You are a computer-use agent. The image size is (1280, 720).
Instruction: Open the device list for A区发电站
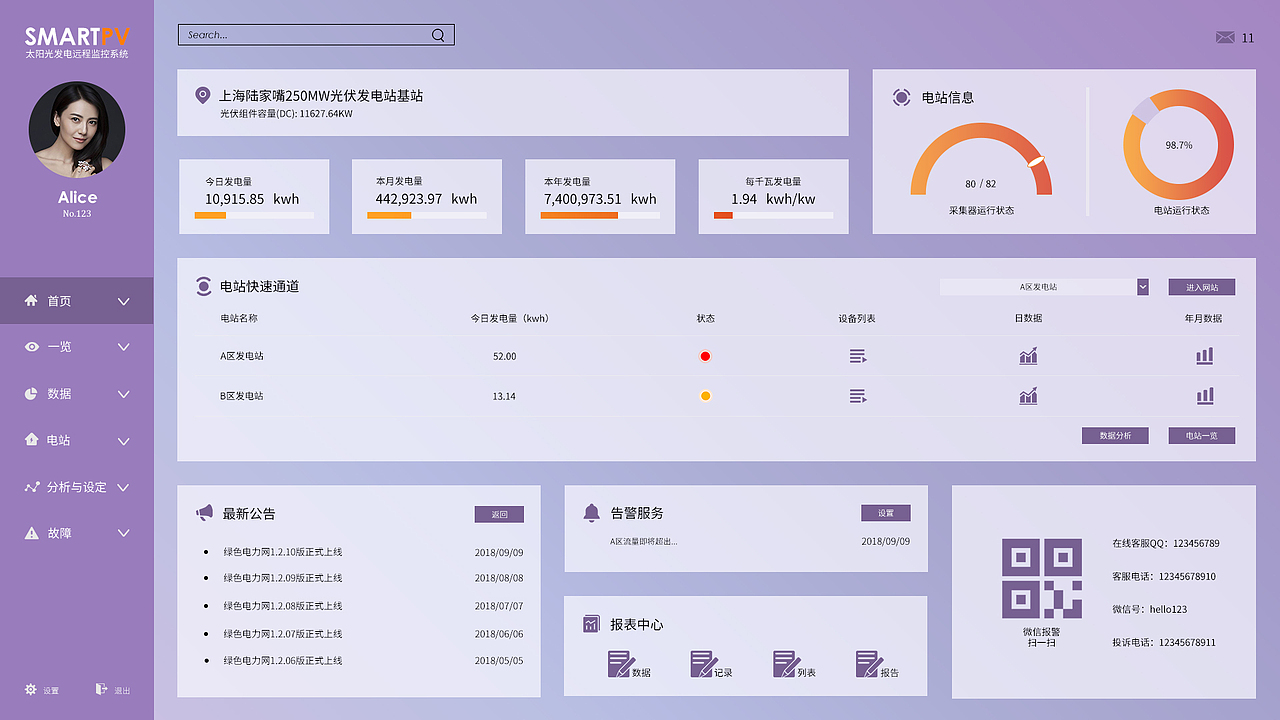(x=857, y=355)
